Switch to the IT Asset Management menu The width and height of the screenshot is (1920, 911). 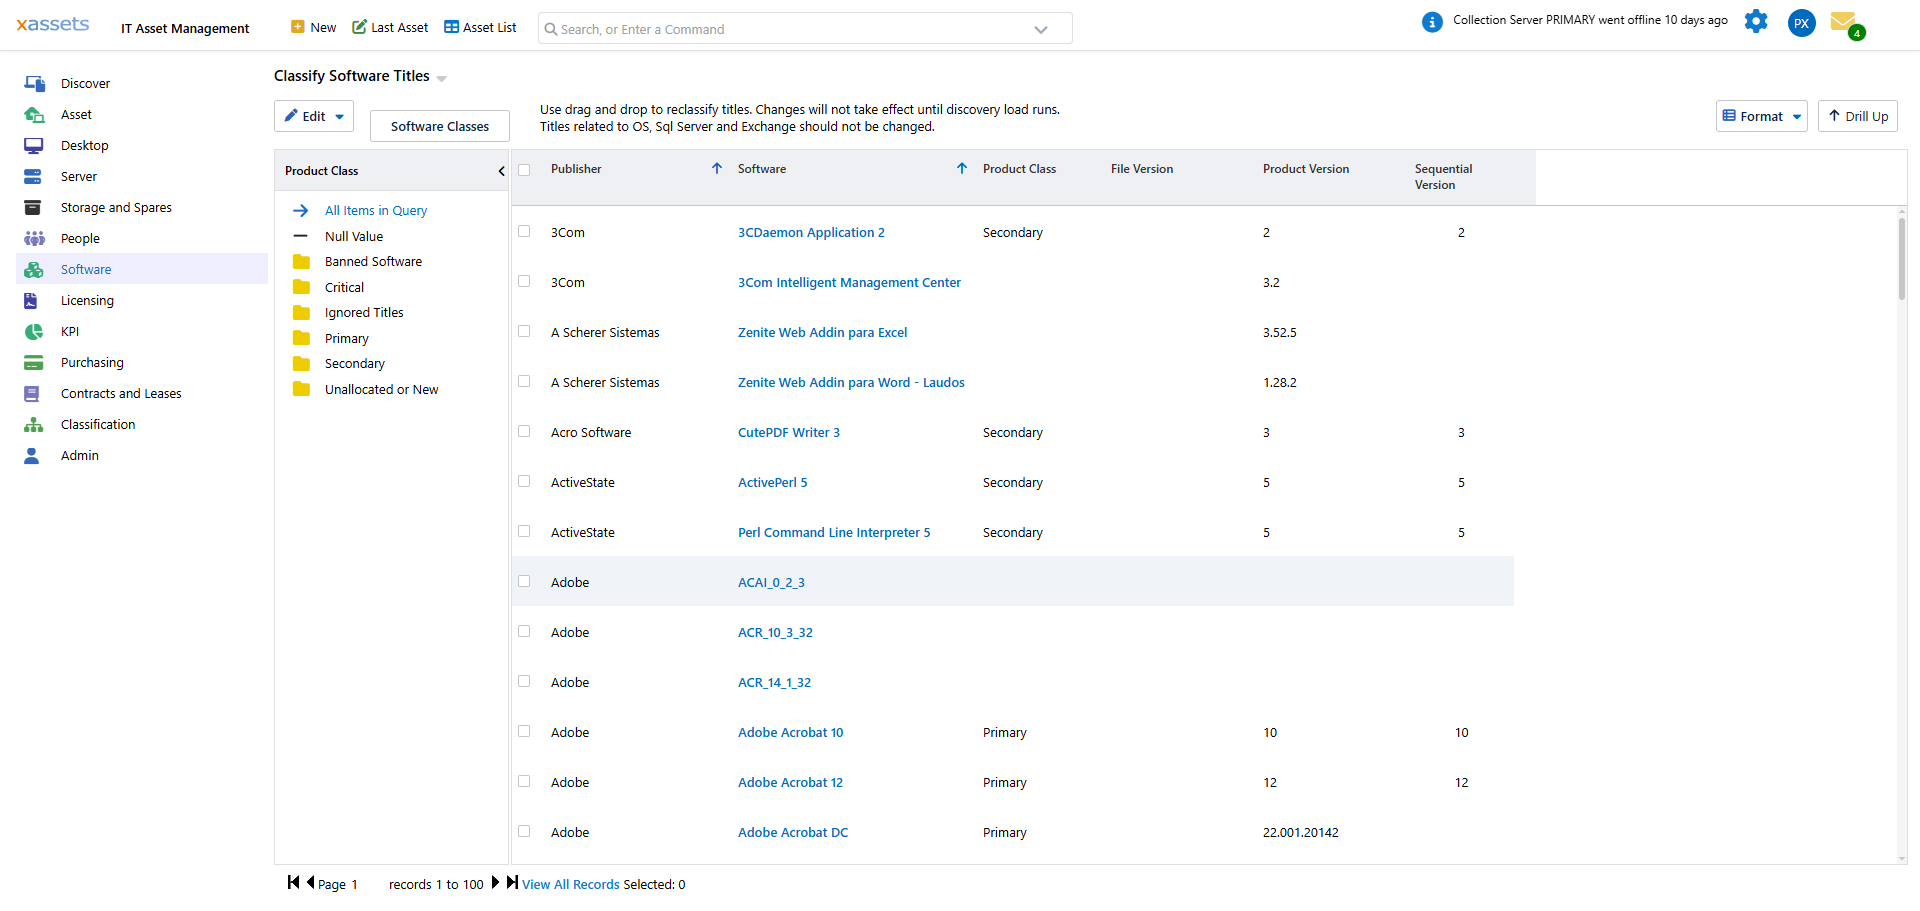tap(184, 29)
